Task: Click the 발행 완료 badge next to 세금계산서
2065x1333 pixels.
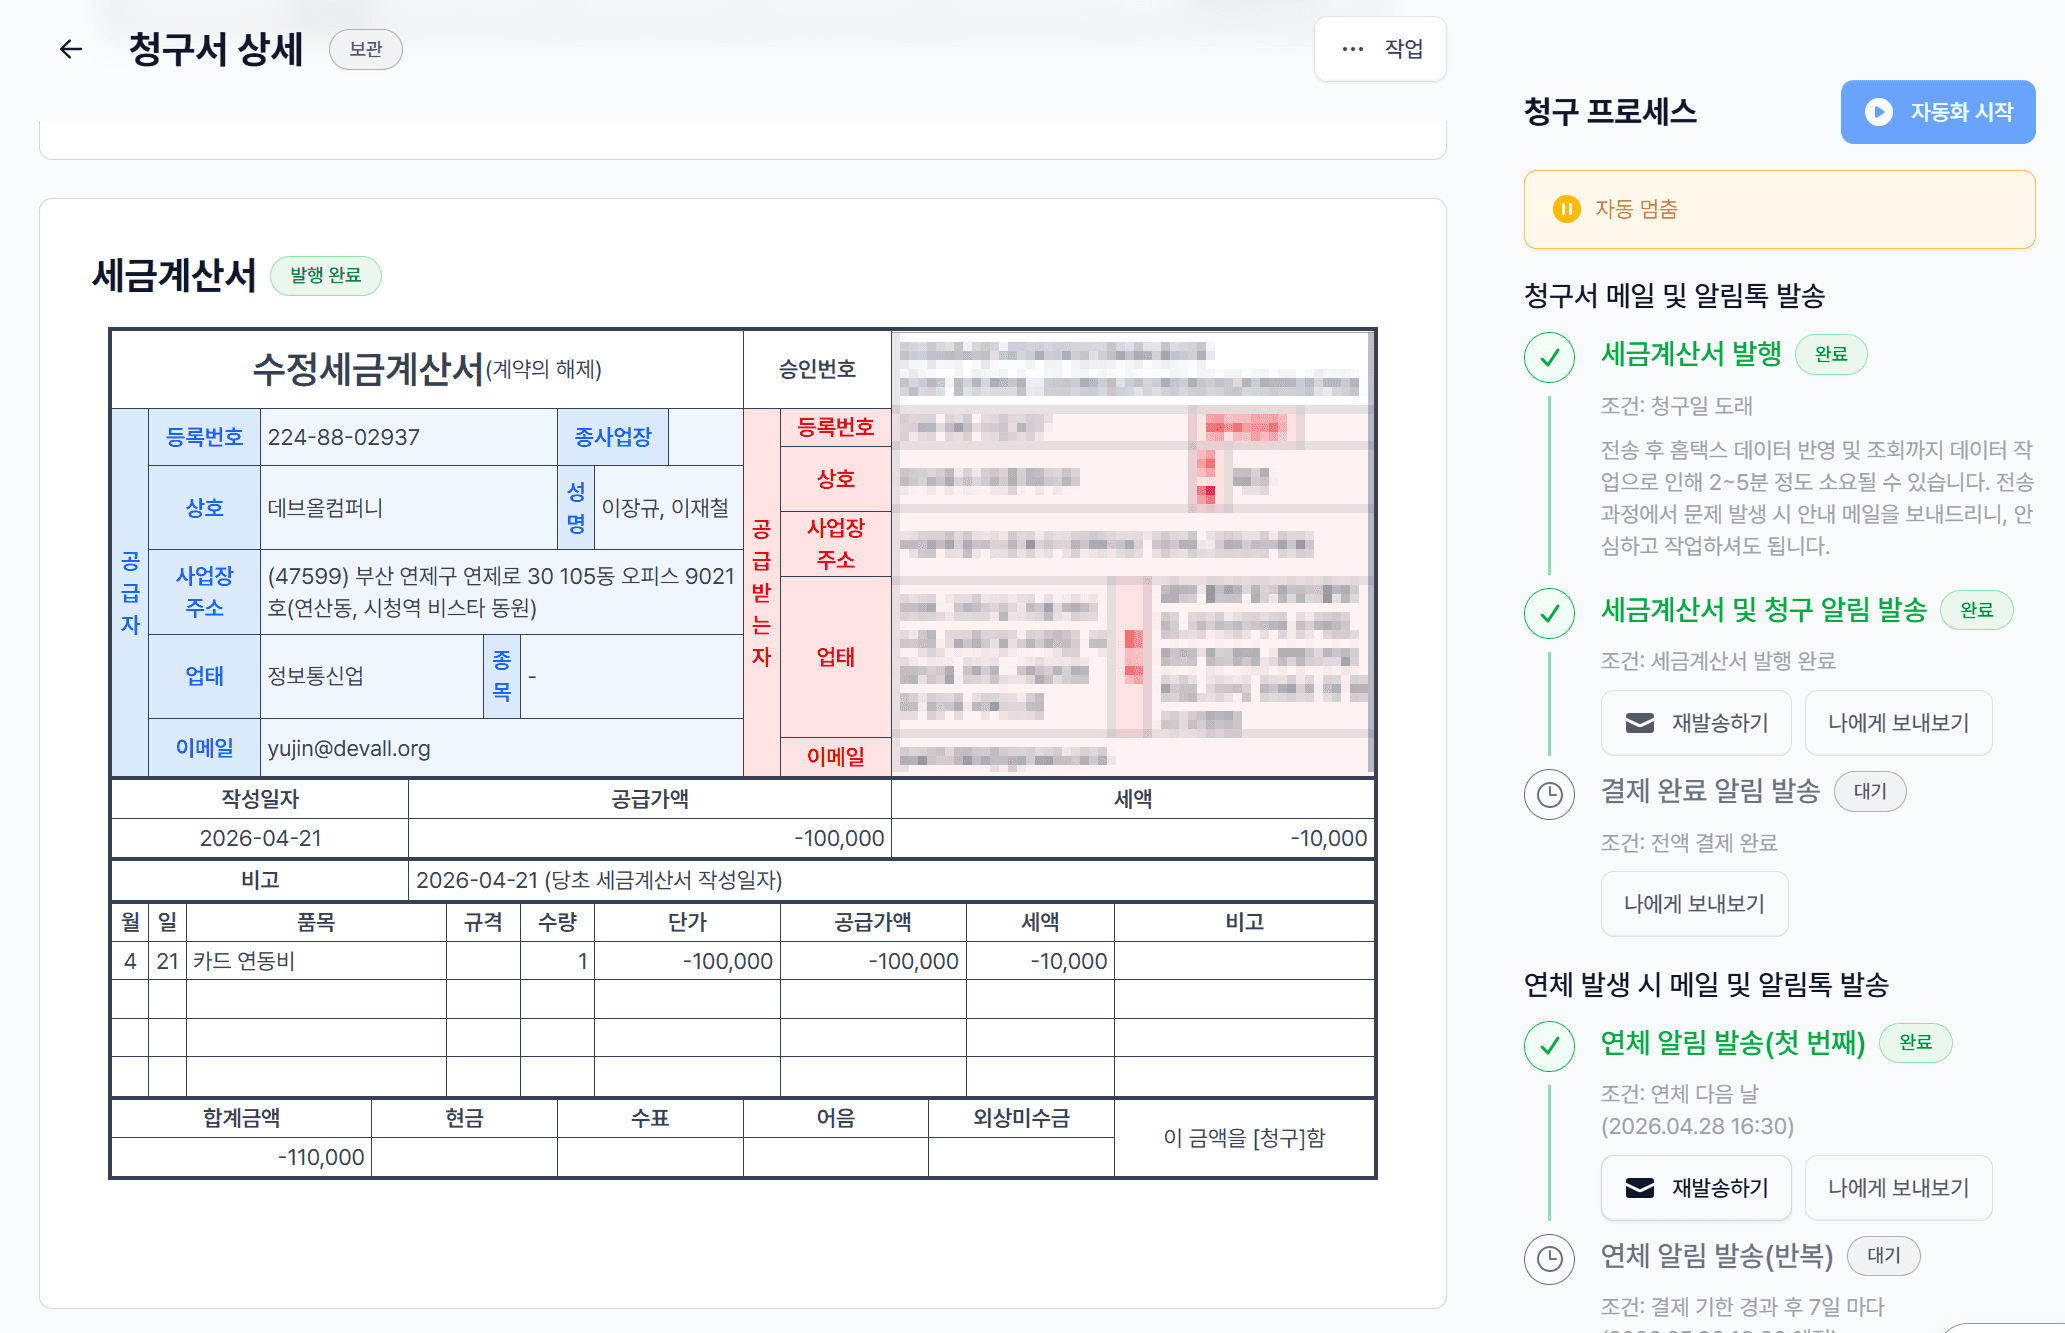Action: [325, 275]
